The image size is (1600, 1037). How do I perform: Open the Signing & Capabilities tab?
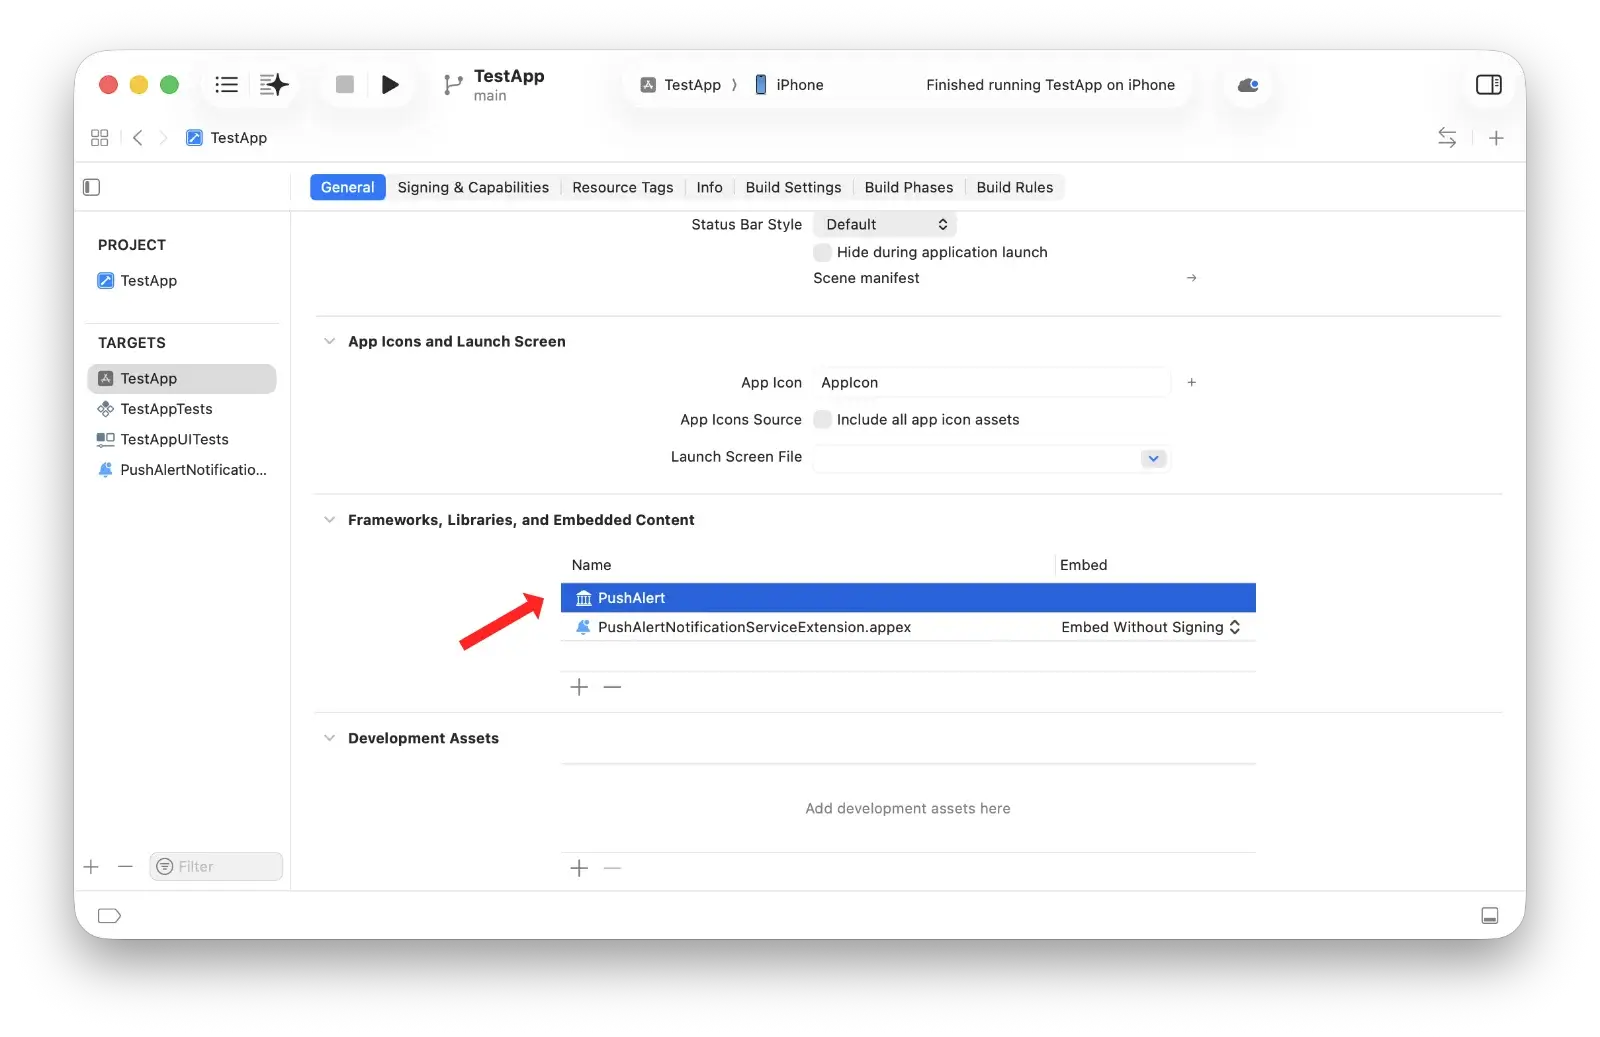click(473, 187)
